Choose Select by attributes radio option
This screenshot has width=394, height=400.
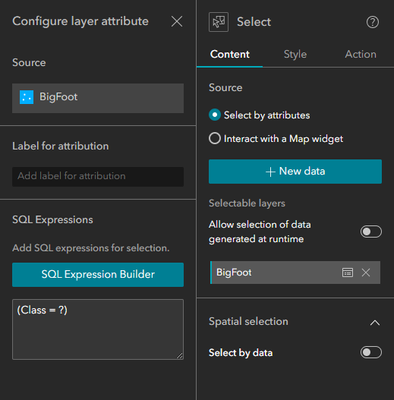215,115
